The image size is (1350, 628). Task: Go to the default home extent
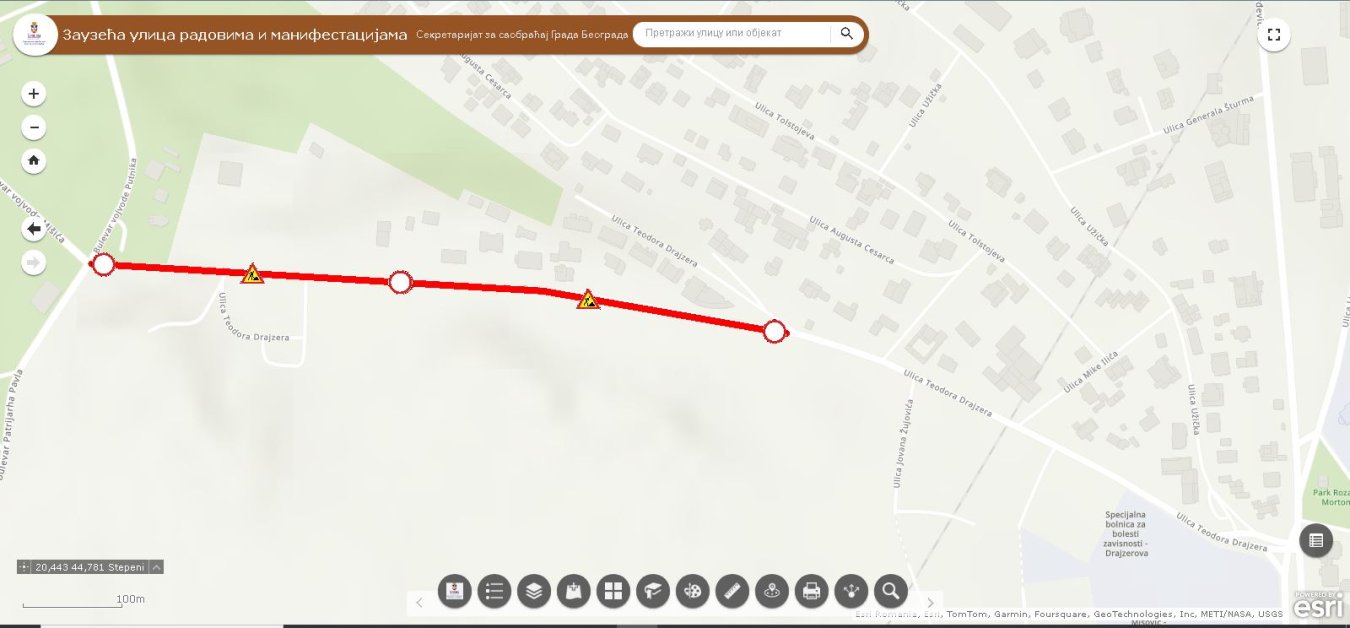pyautogui.click(x=34, y=160)
